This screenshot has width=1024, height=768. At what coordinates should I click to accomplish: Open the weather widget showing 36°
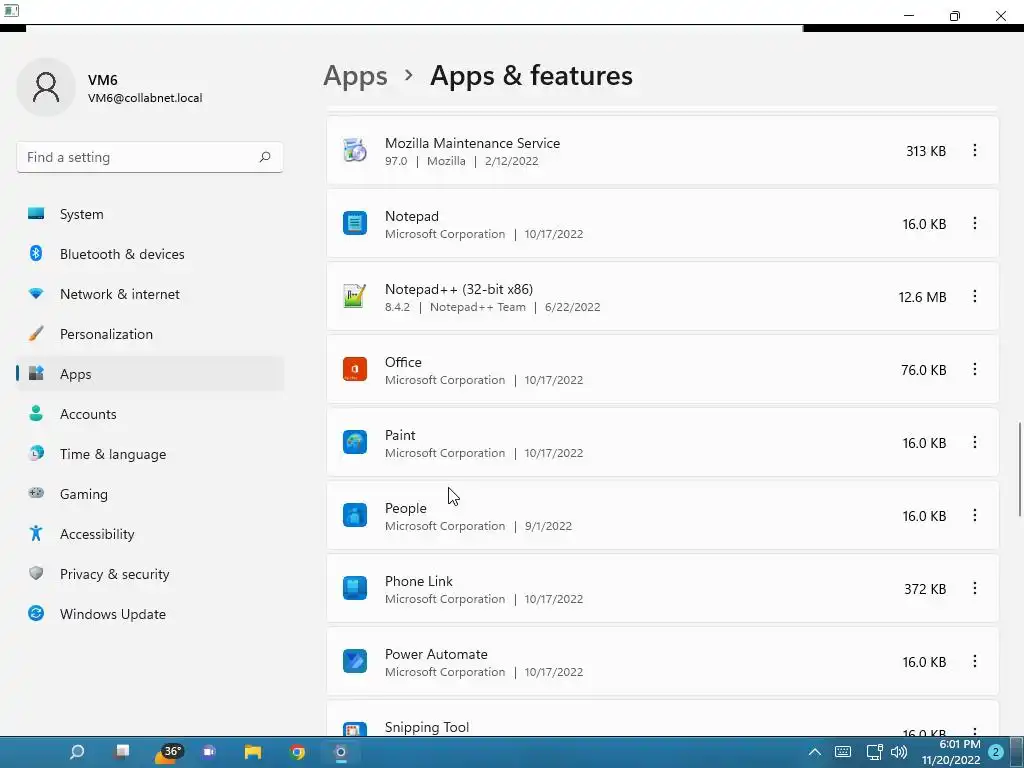click(168, 752)
